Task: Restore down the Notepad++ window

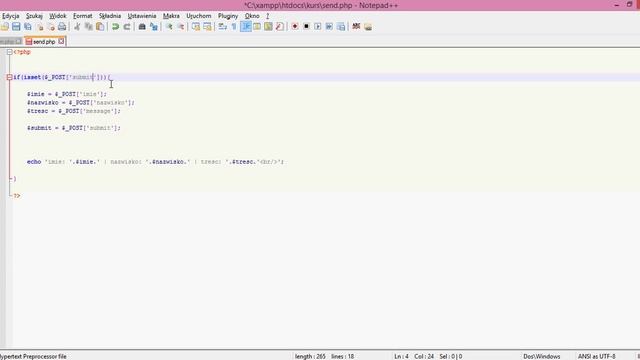Action: tap(629, 5)
